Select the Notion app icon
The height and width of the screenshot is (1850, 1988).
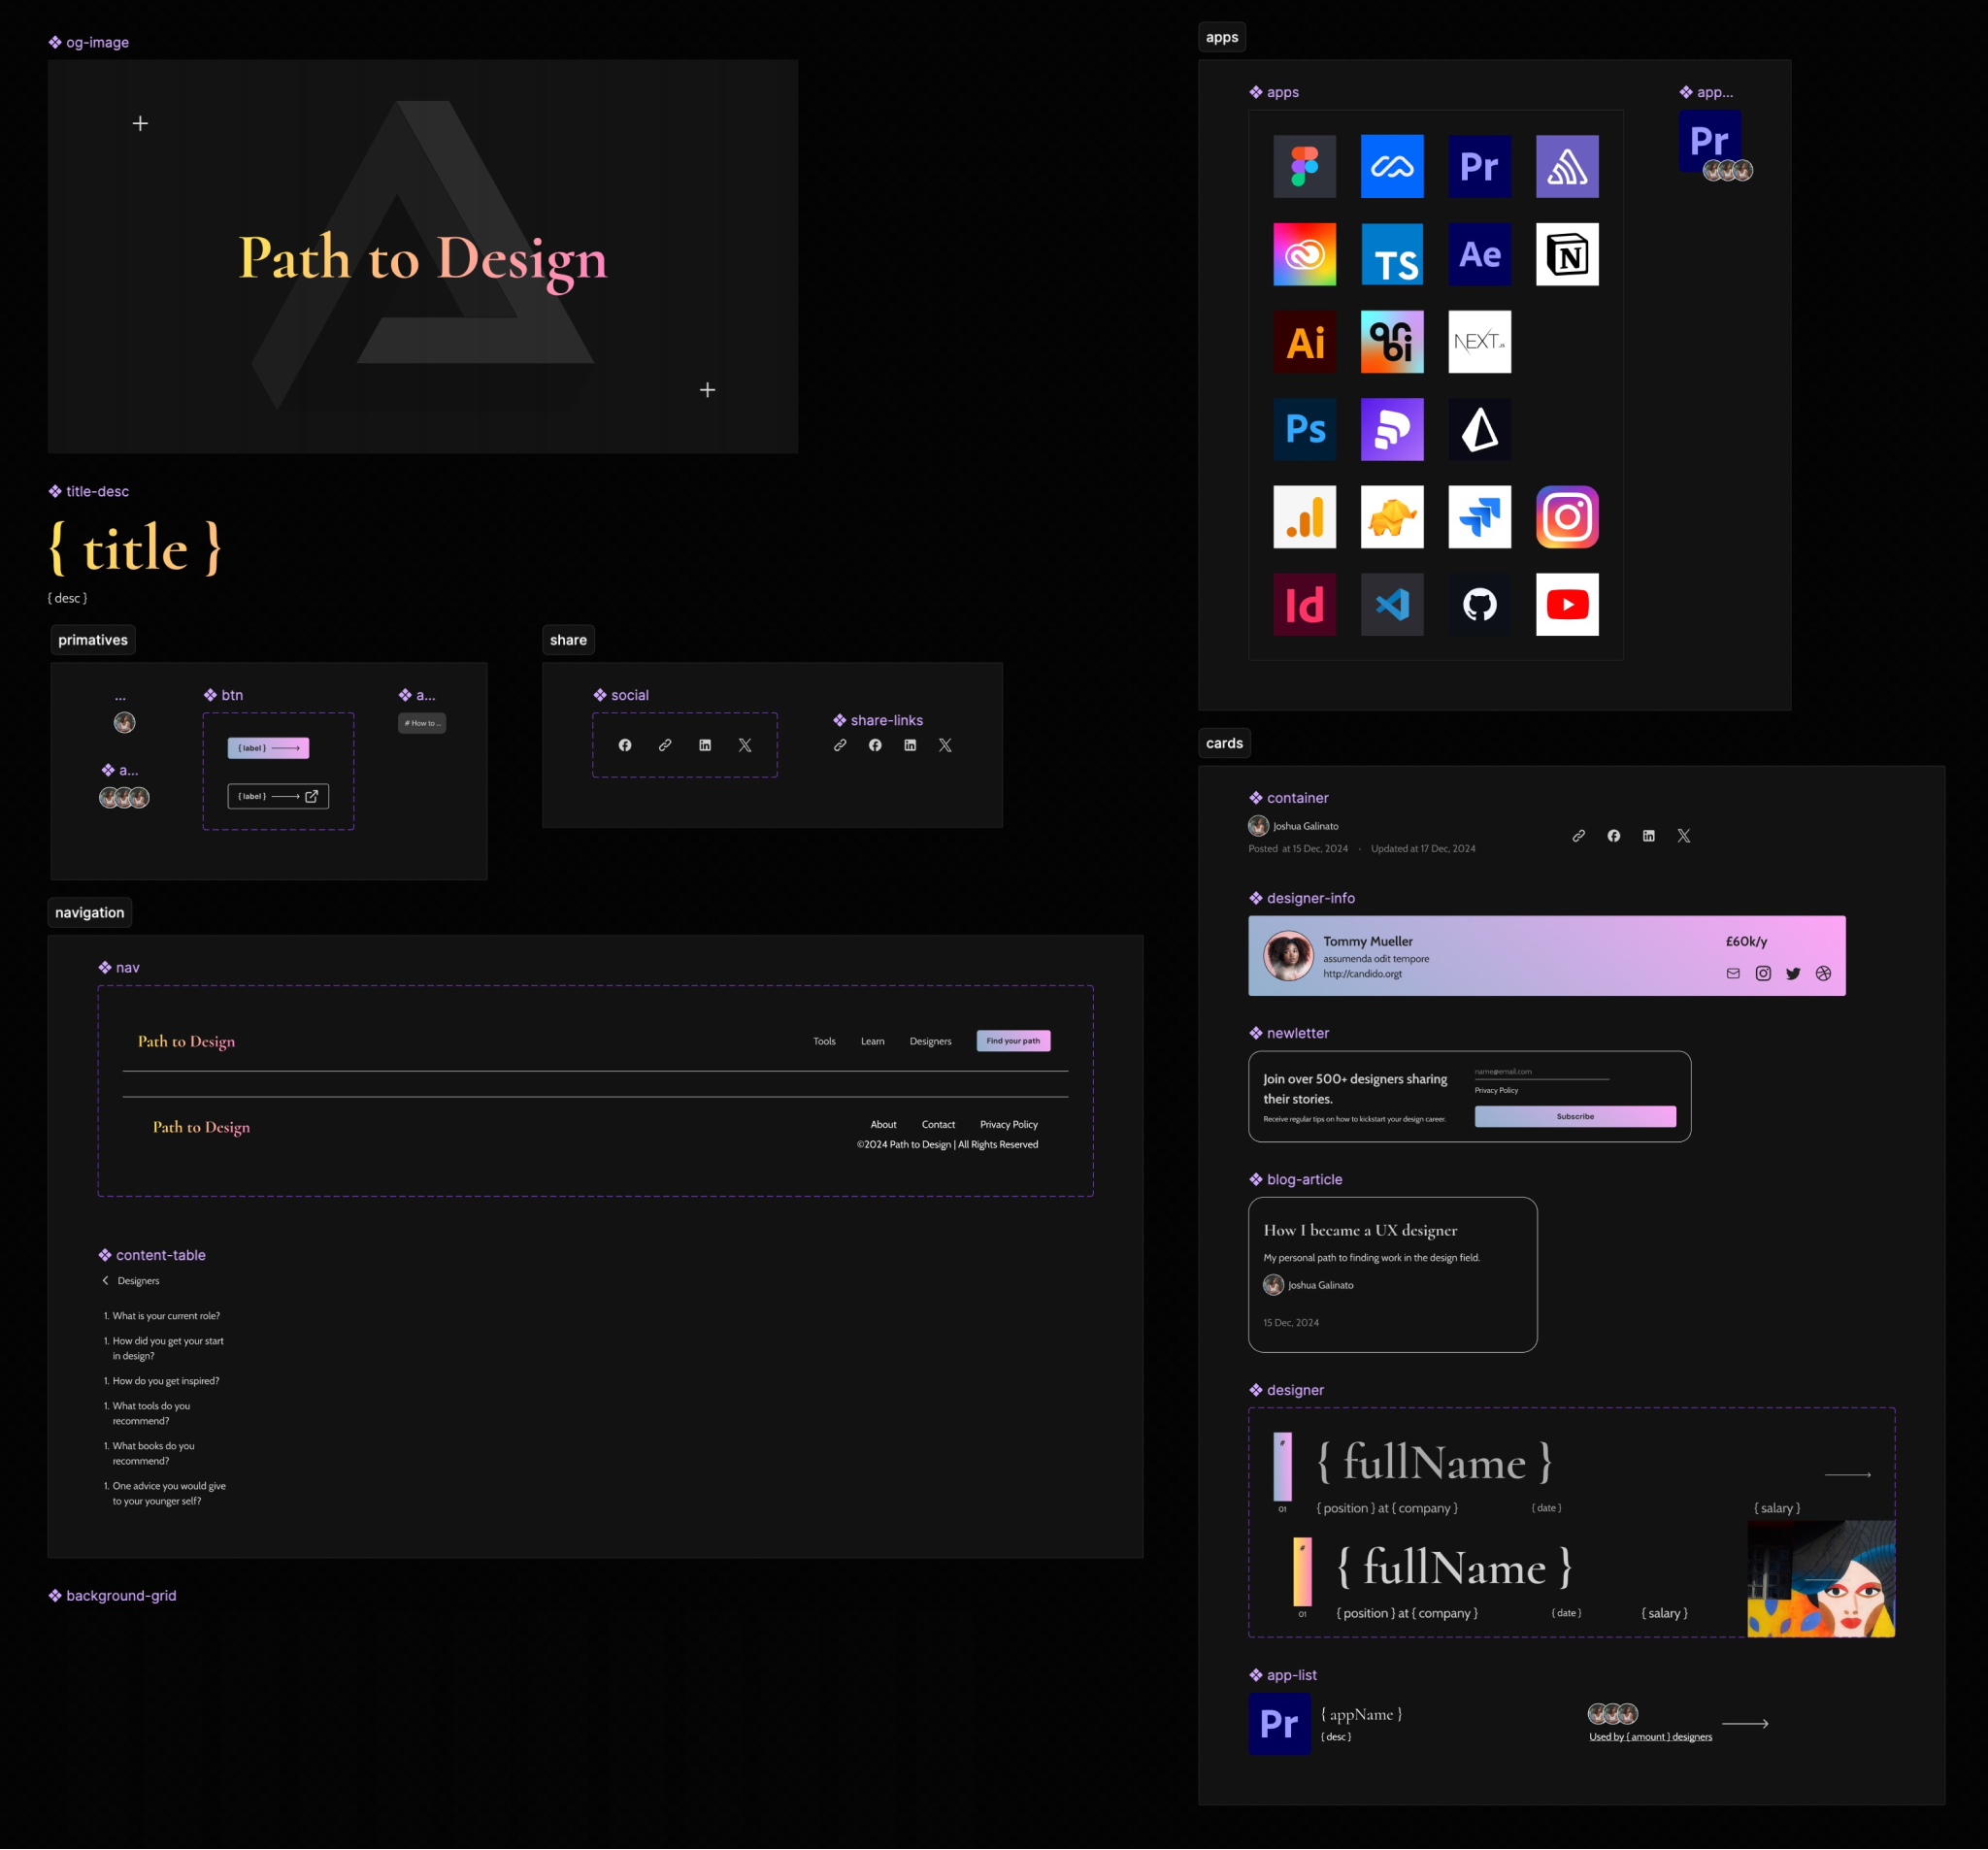1567,254
